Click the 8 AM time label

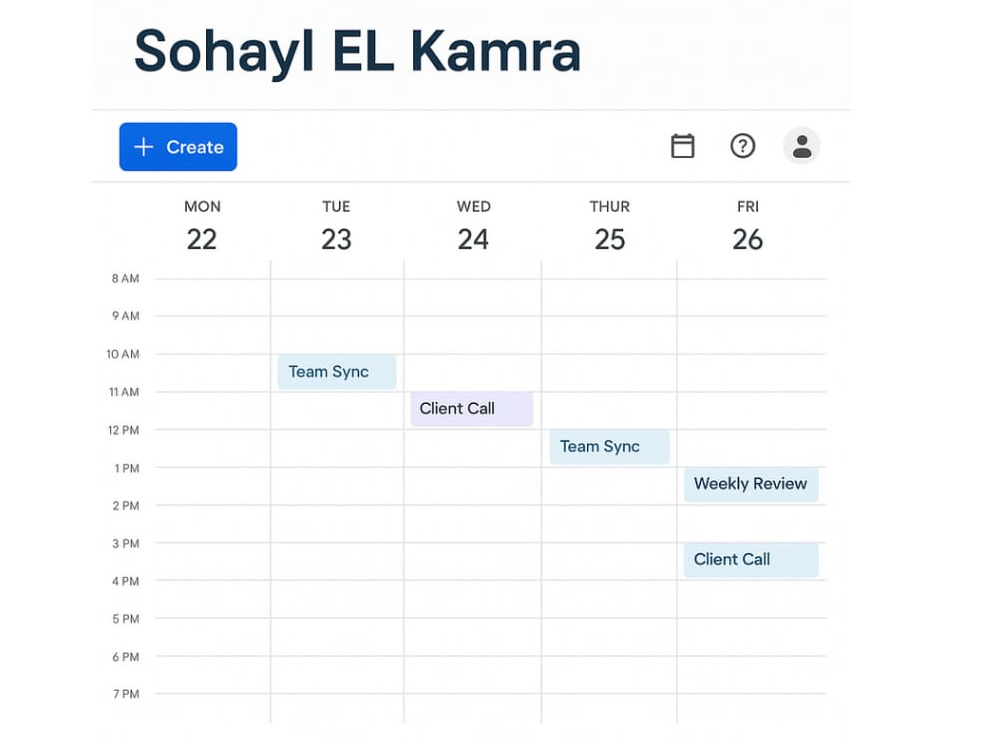click(x=126, y=279)
